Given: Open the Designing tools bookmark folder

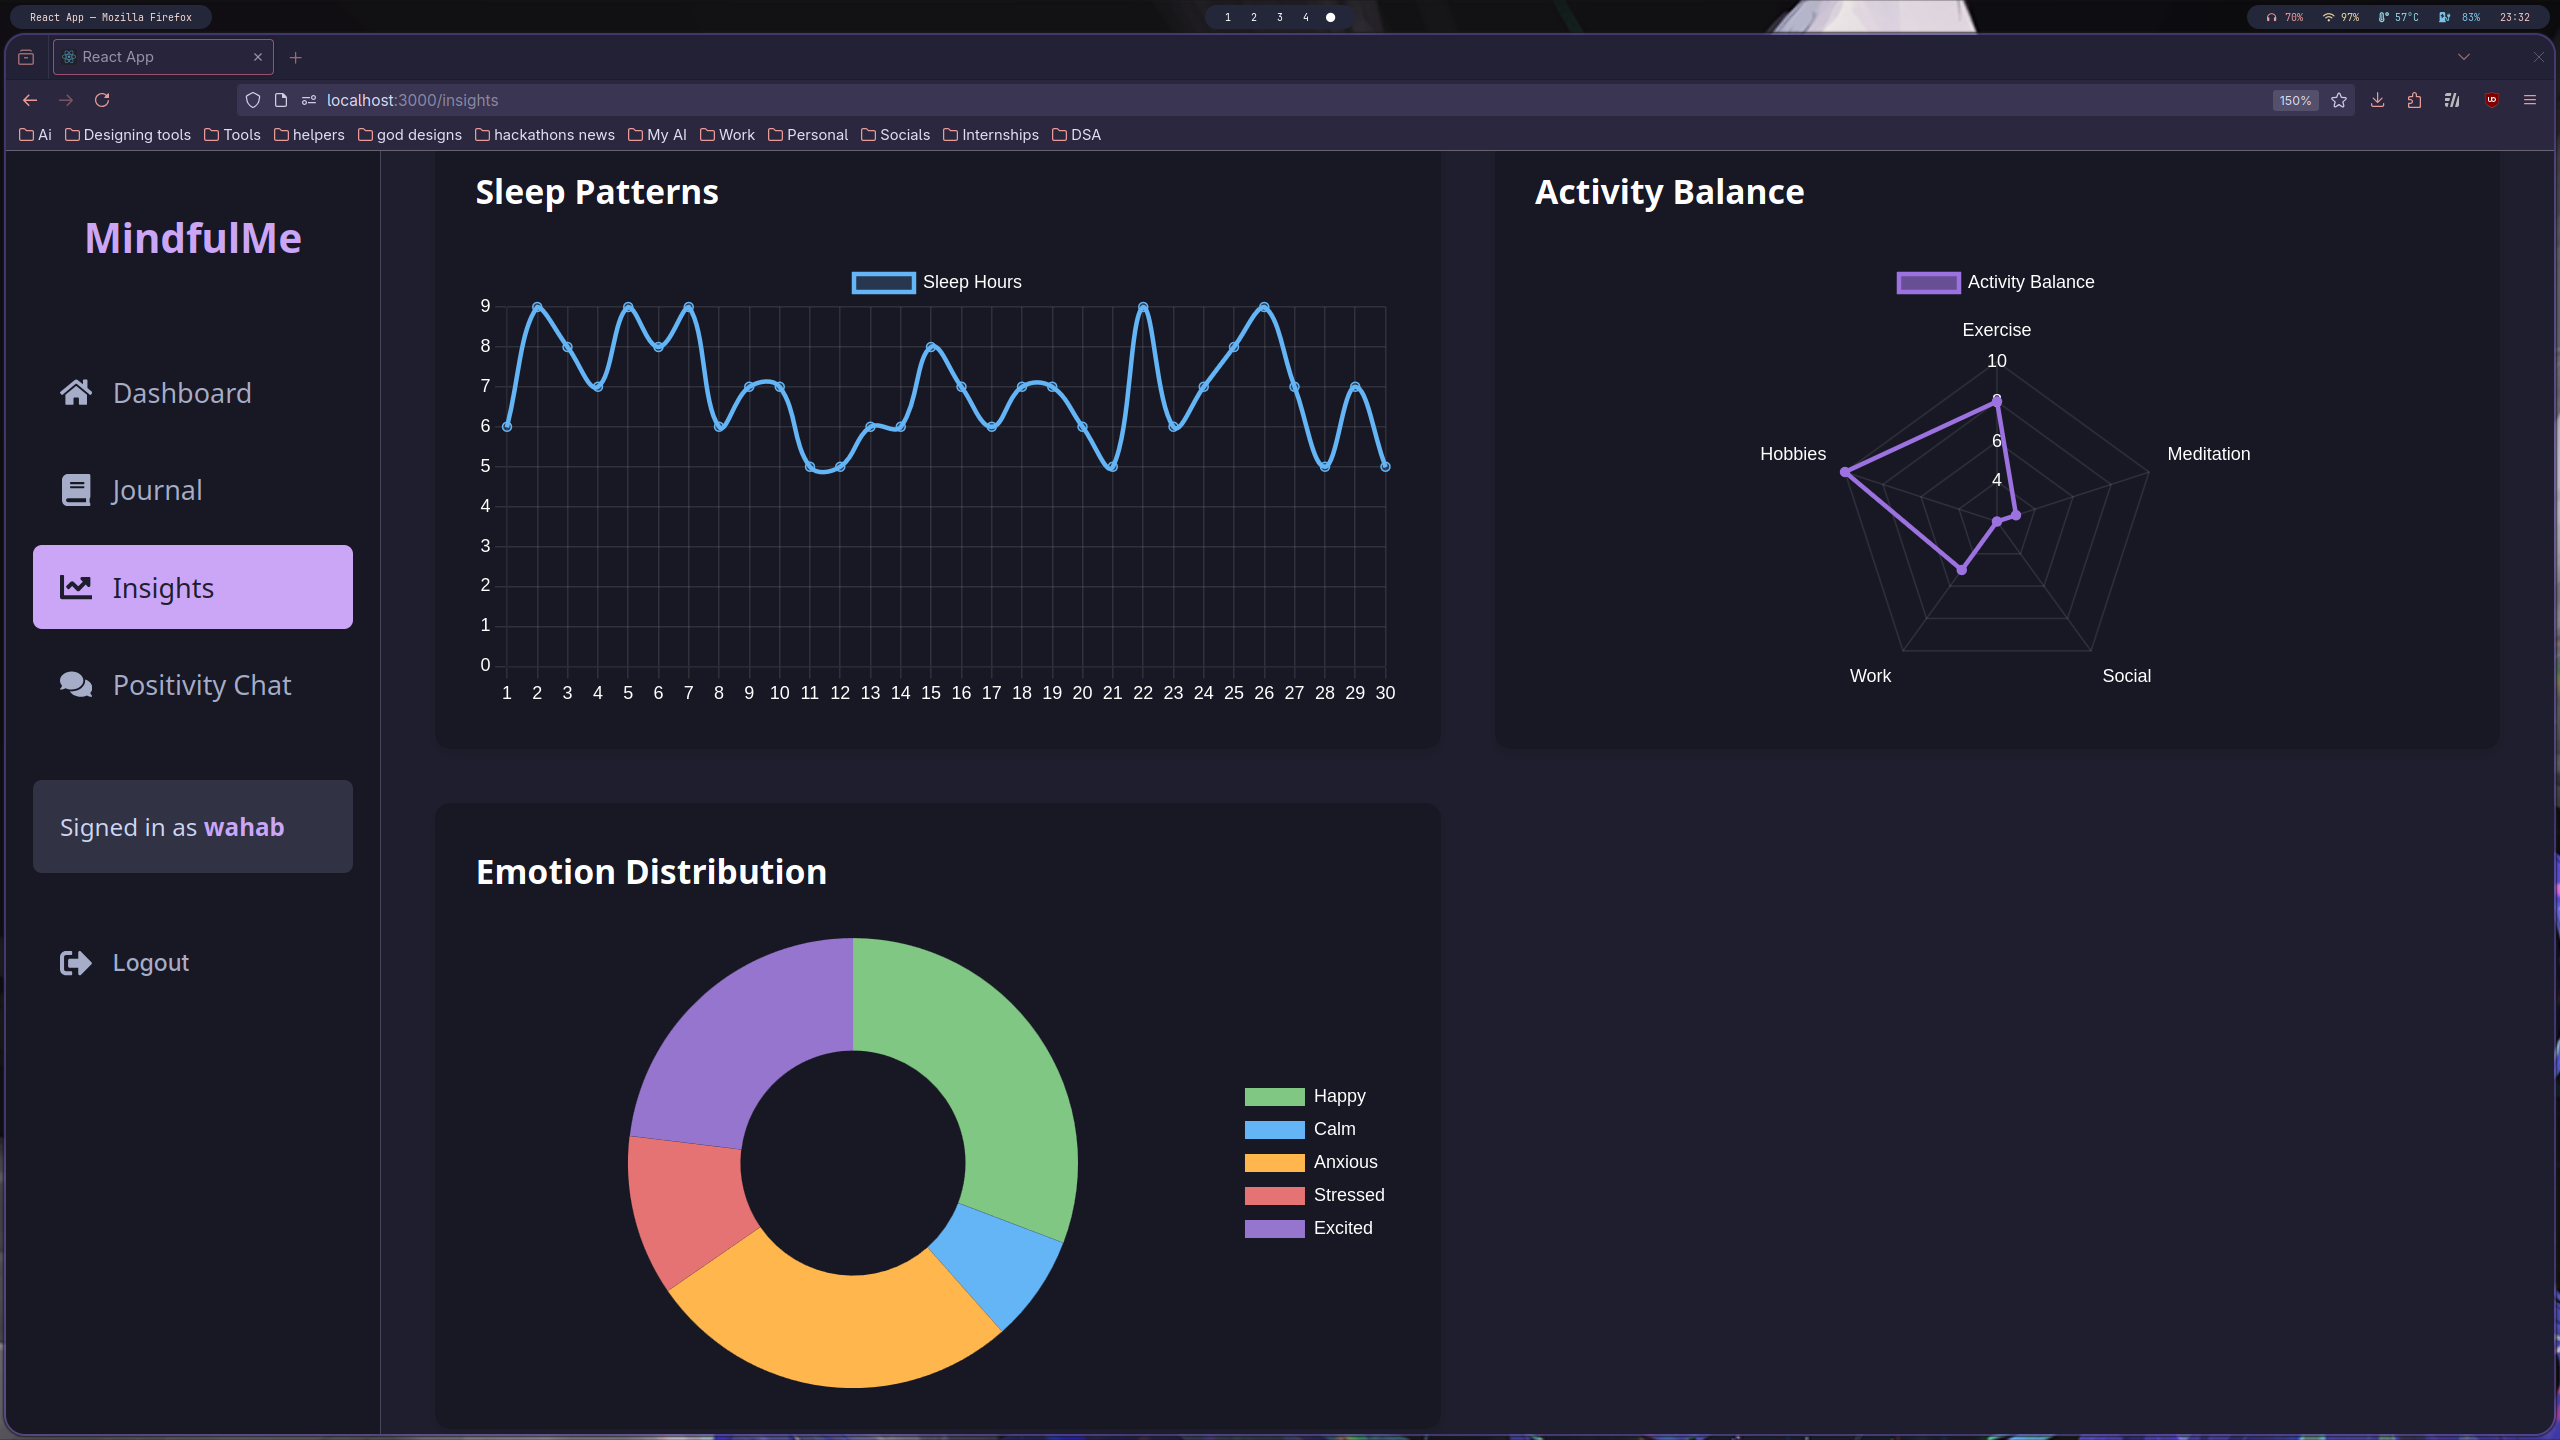Looking at the screenshot, I should pyautogui.click(x=127, y=135).
